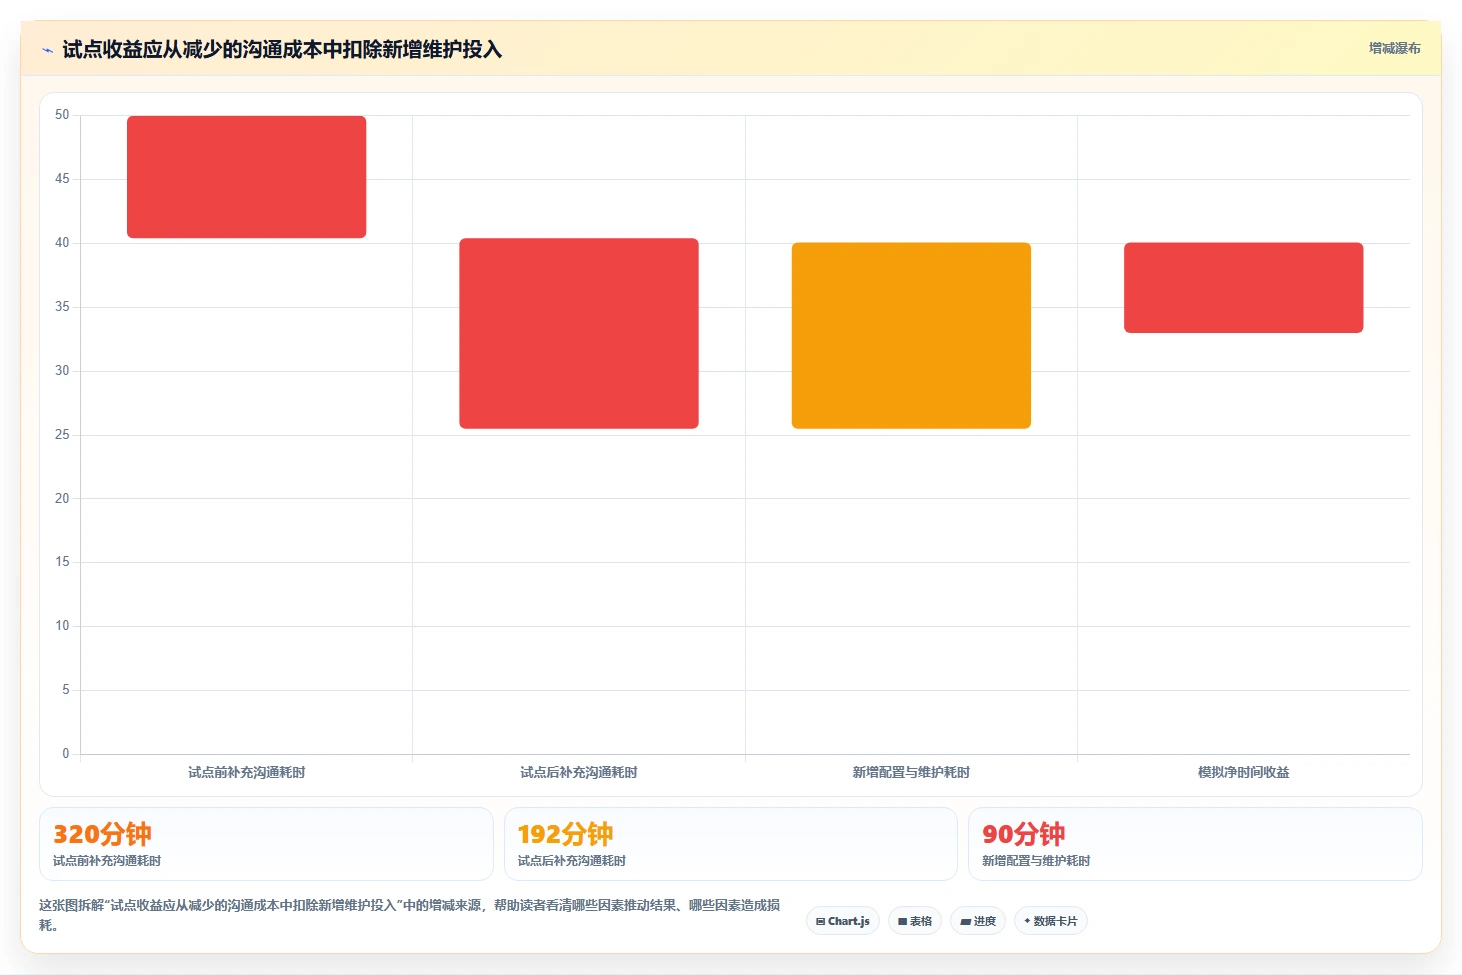Click the y-axis value 0

66,753
